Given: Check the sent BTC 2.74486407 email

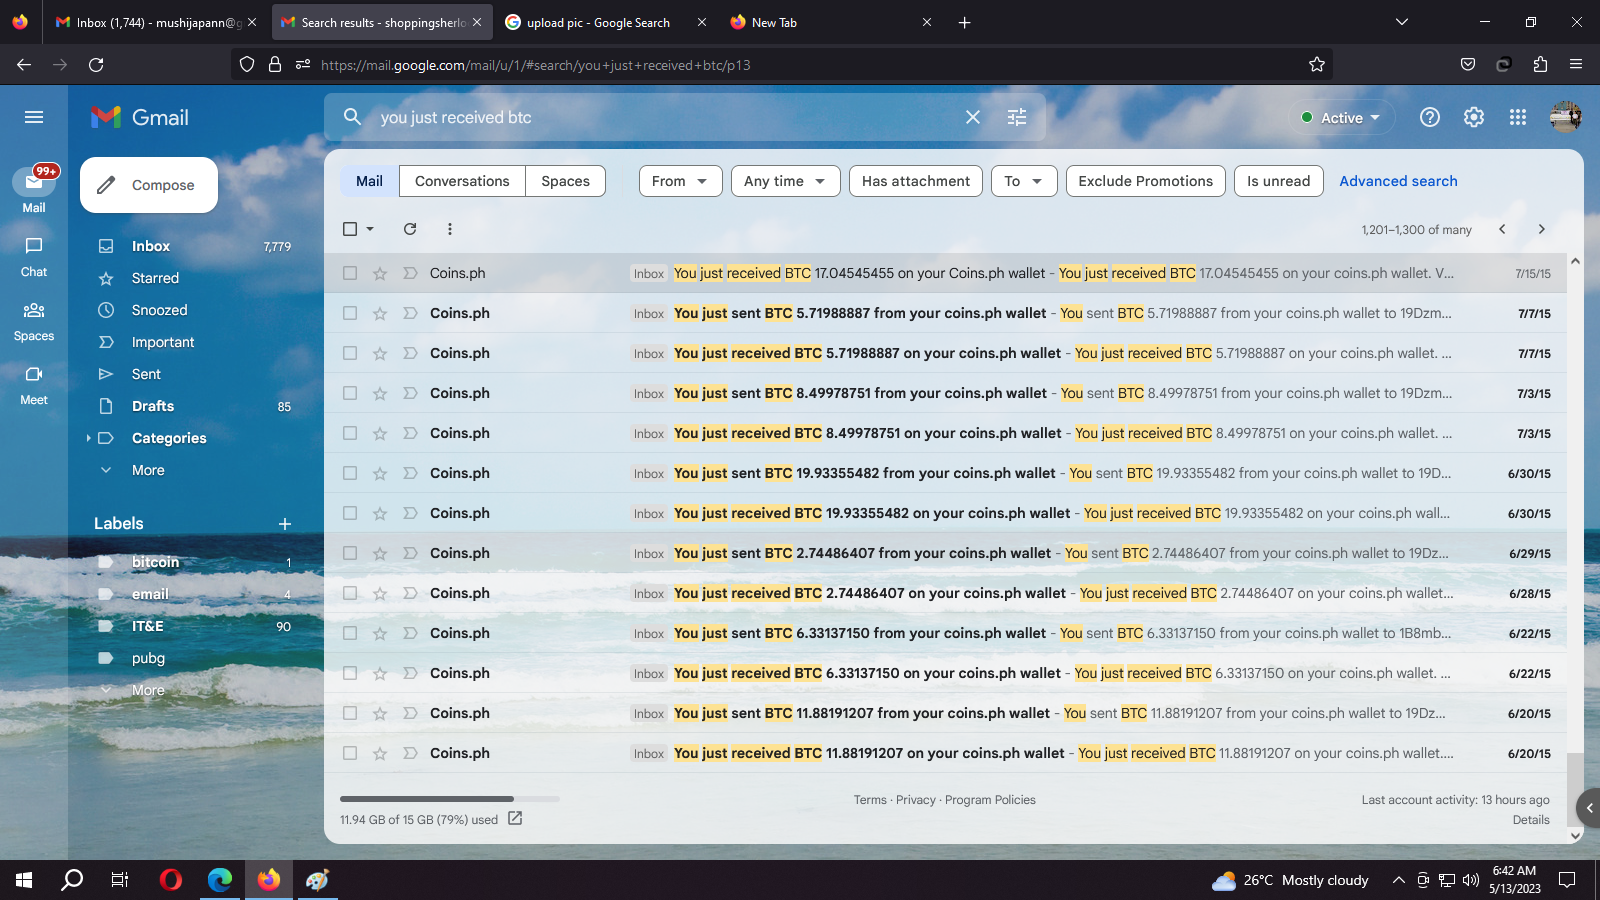Looking at the screenshot, I should (x=350, y=553).
